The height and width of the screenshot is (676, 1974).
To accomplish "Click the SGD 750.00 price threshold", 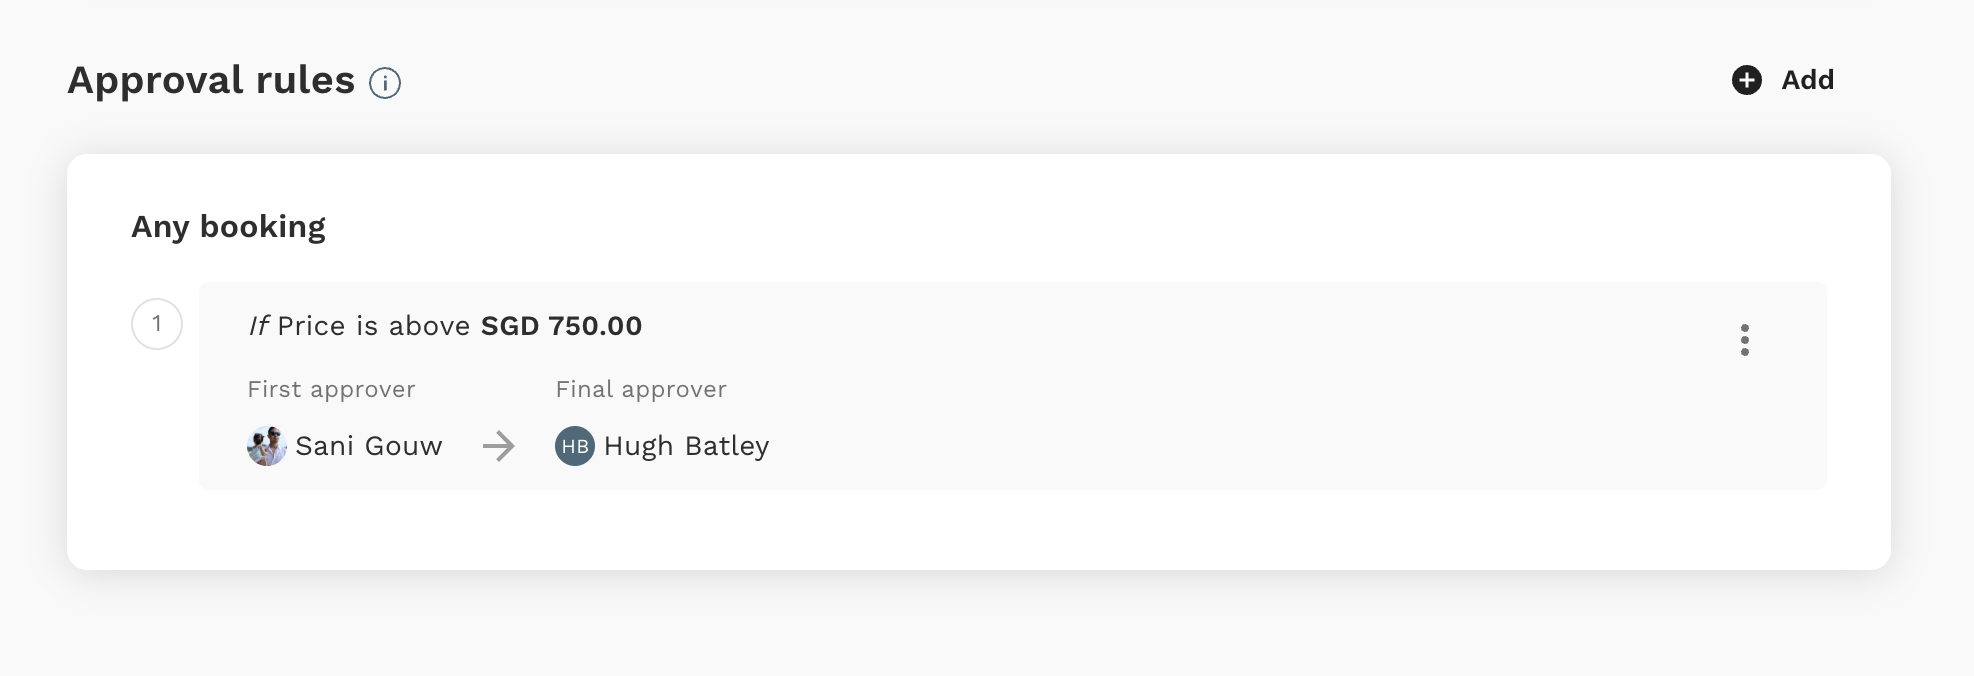I will [562, 326].
